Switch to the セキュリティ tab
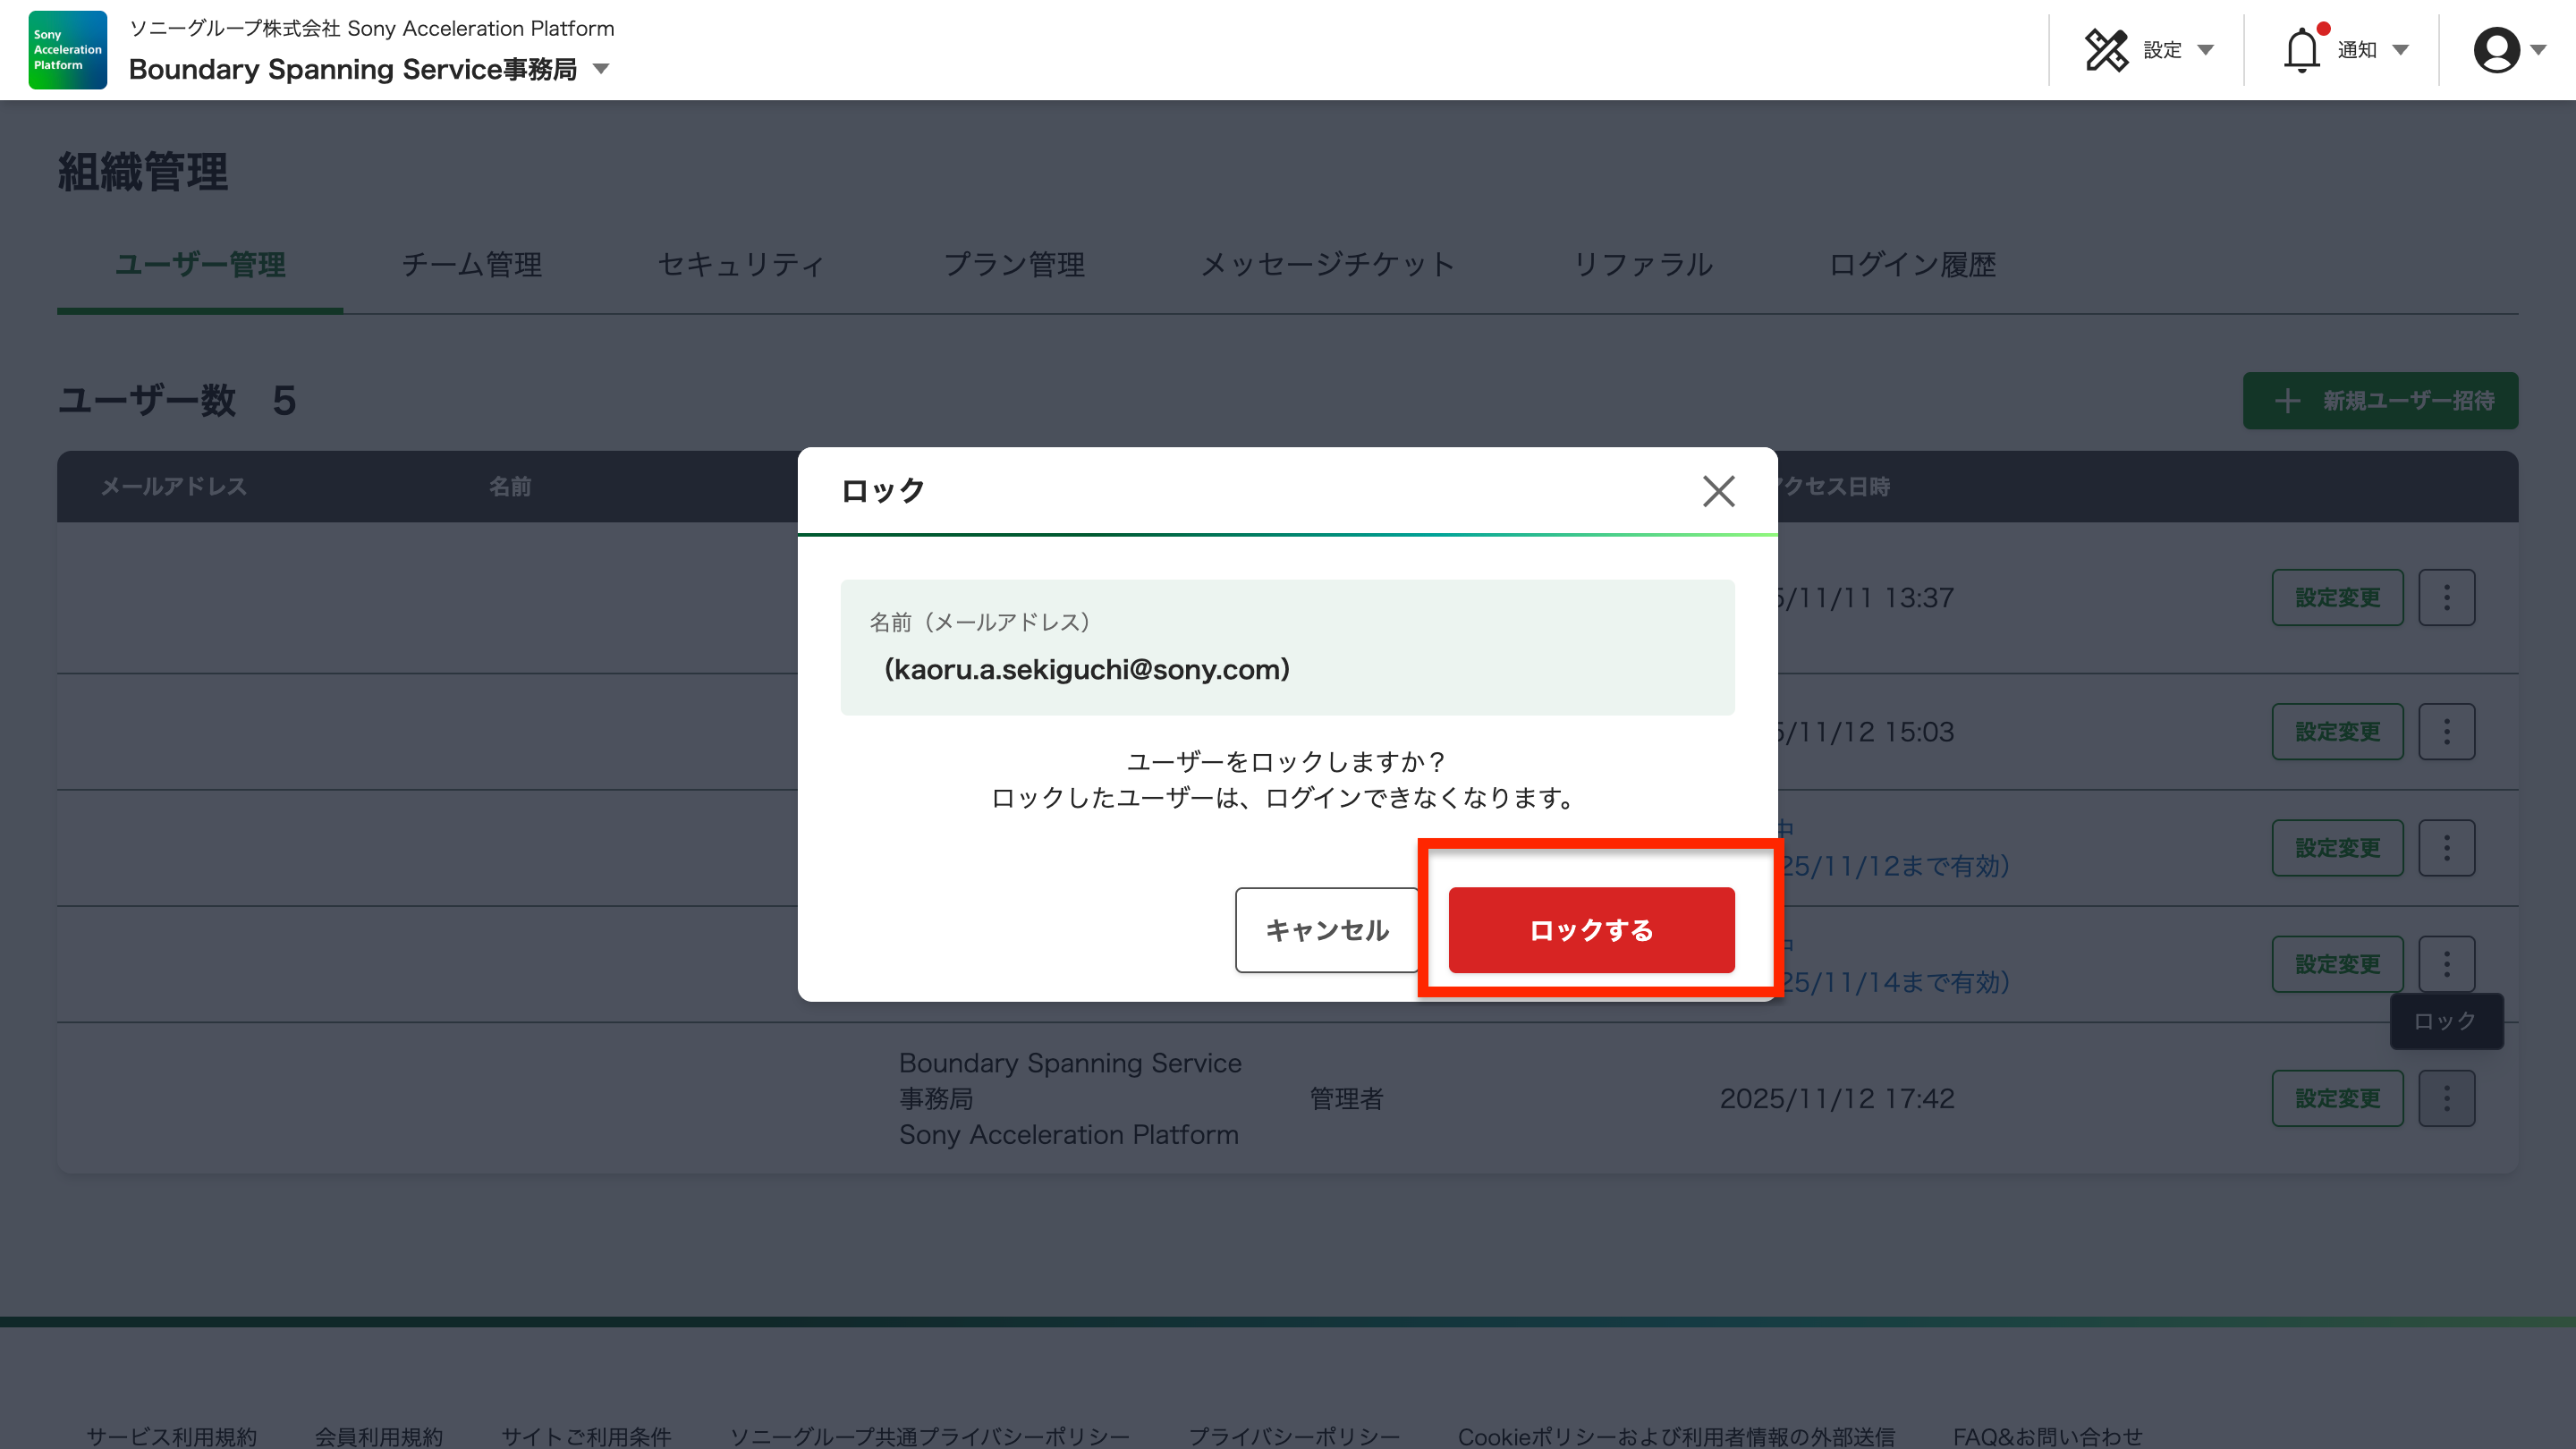Image resolution: width=2576 pixels, height=1449 pixels. (x=741, y=265)
